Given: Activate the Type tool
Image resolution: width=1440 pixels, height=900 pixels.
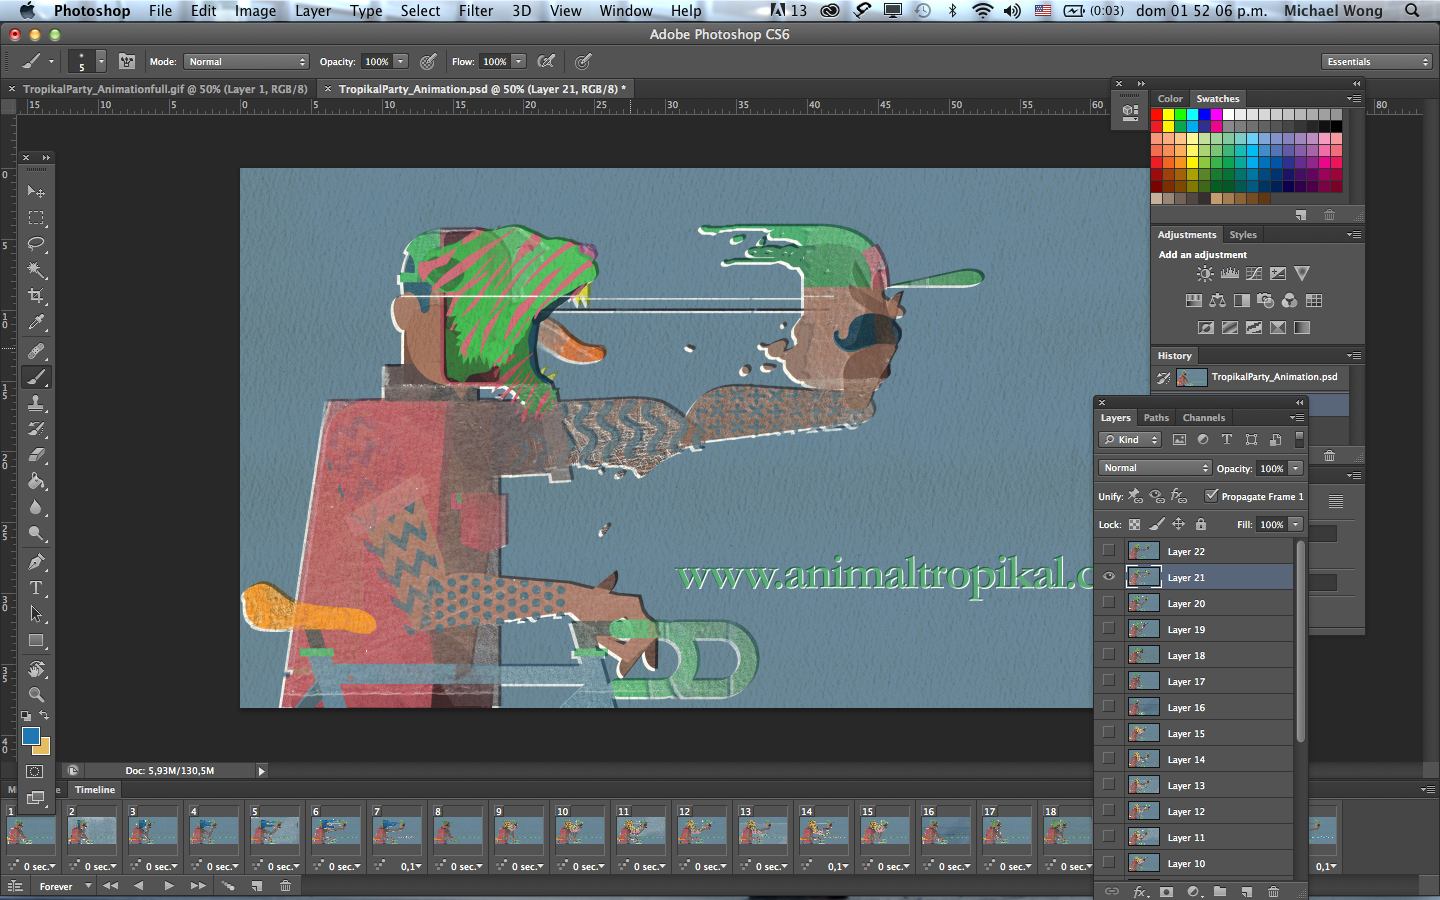Looking at the screenshot, I should coord(36,588).
